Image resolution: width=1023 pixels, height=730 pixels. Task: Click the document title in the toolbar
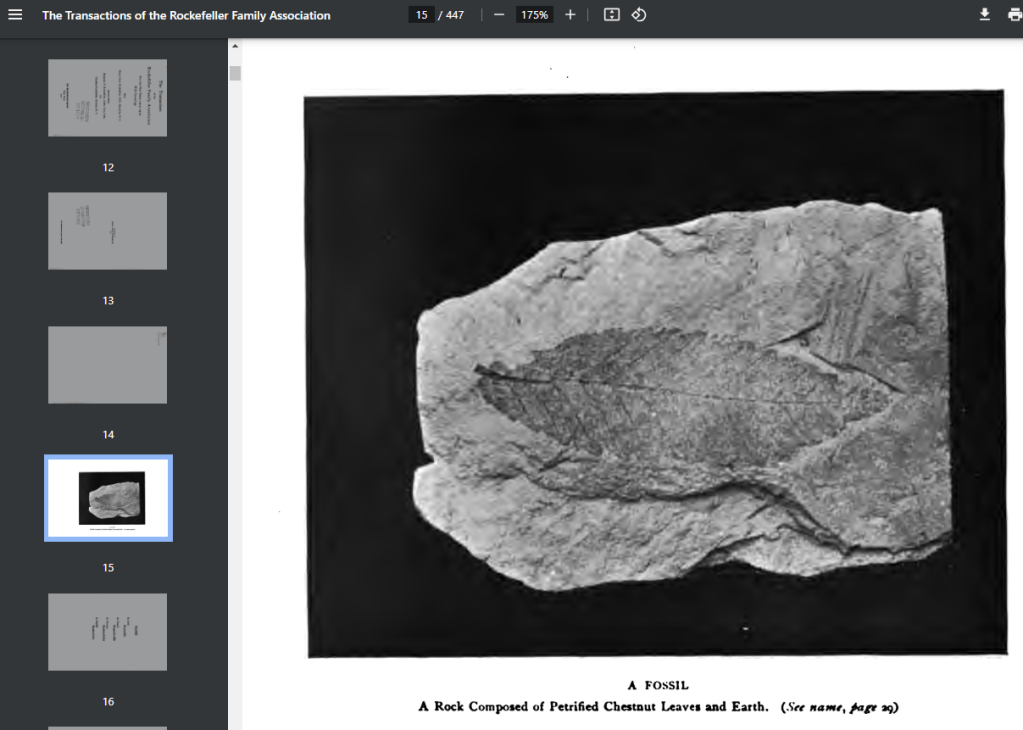coord(186,15)
